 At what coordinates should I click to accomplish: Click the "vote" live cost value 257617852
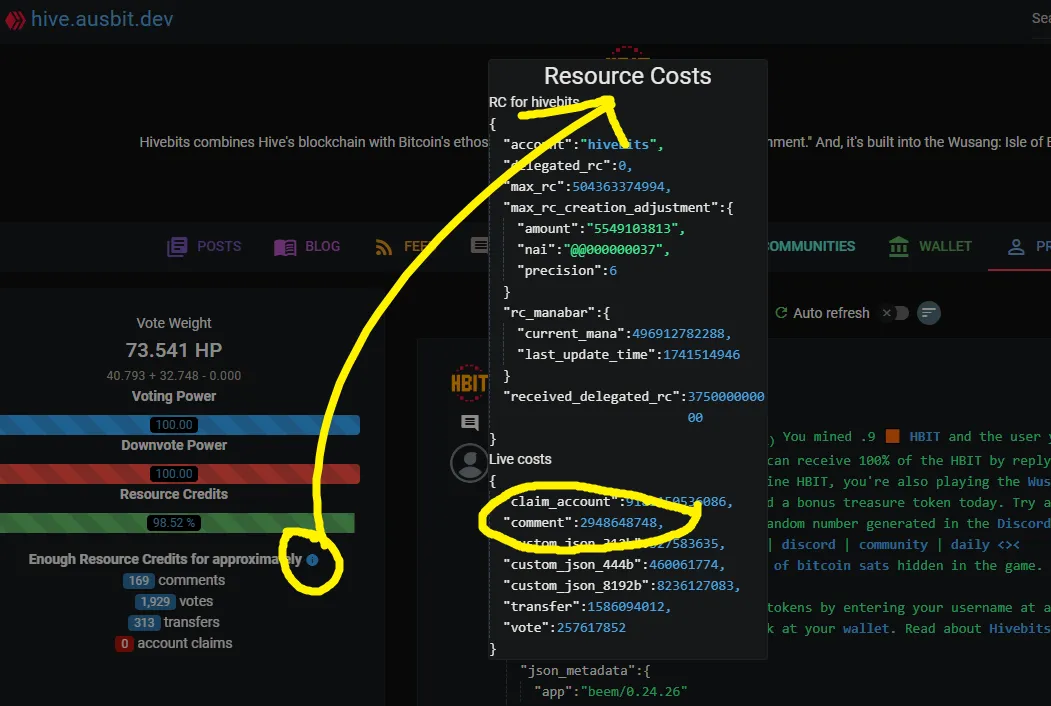[x=591, y=628]
